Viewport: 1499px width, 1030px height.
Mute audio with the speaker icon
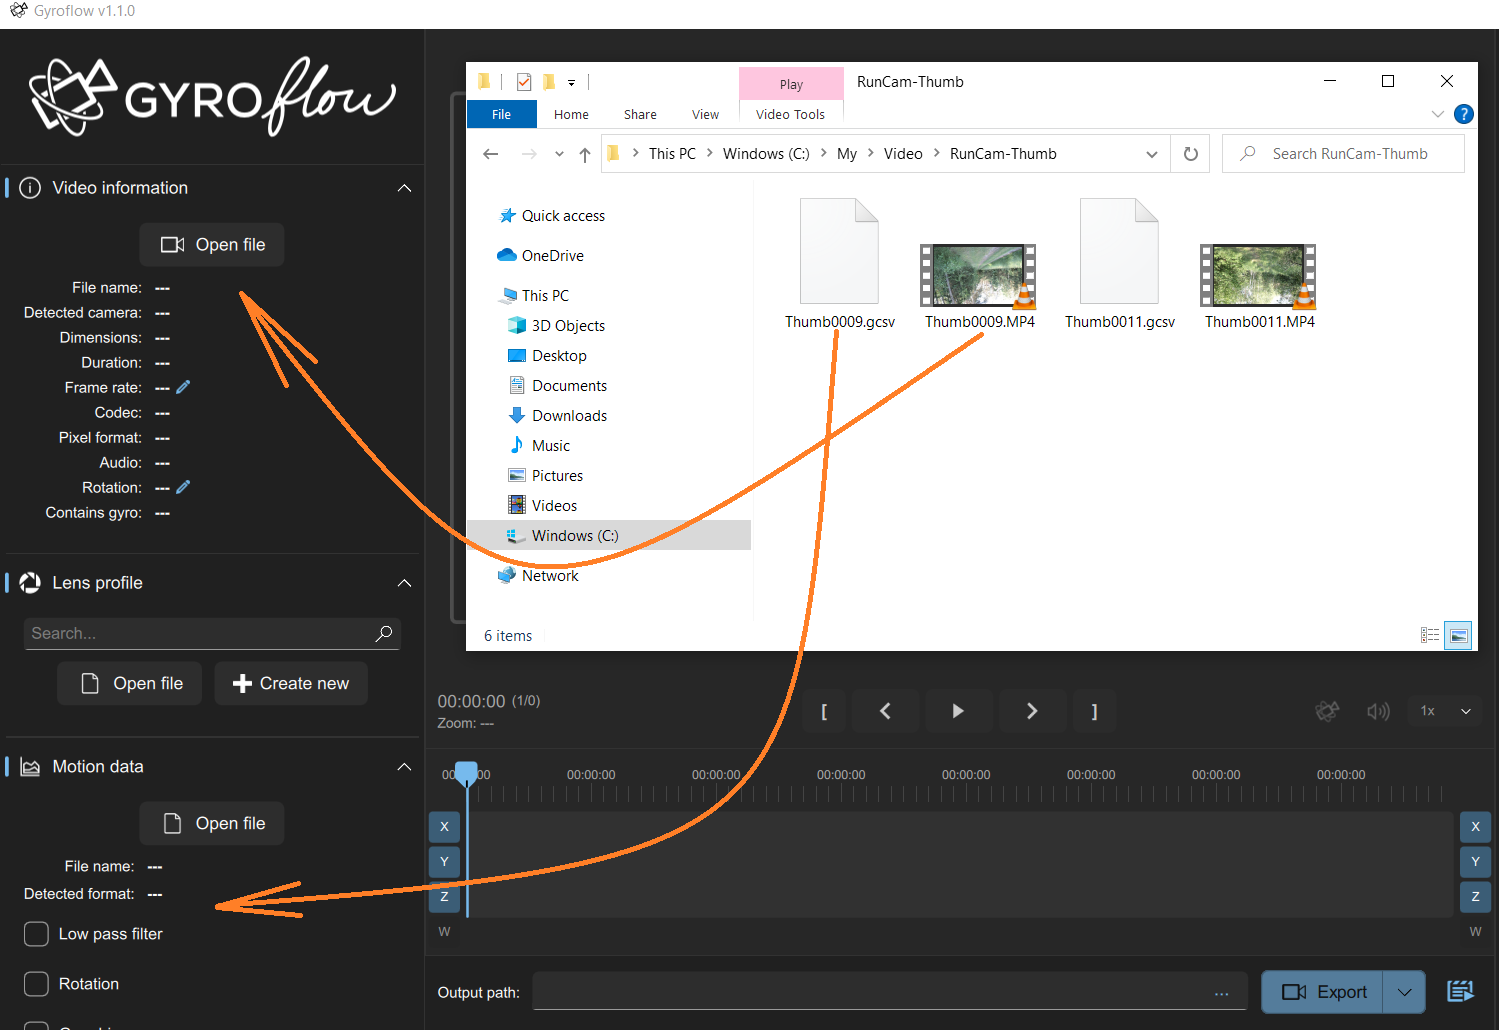1378,711
